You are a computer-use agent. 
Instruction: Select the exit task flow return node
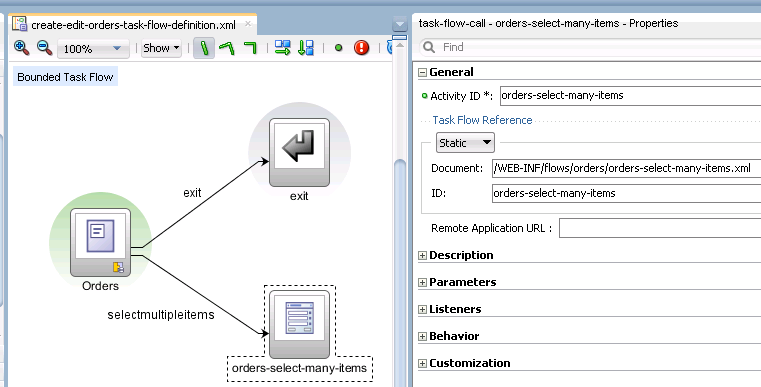coord(299,152)
